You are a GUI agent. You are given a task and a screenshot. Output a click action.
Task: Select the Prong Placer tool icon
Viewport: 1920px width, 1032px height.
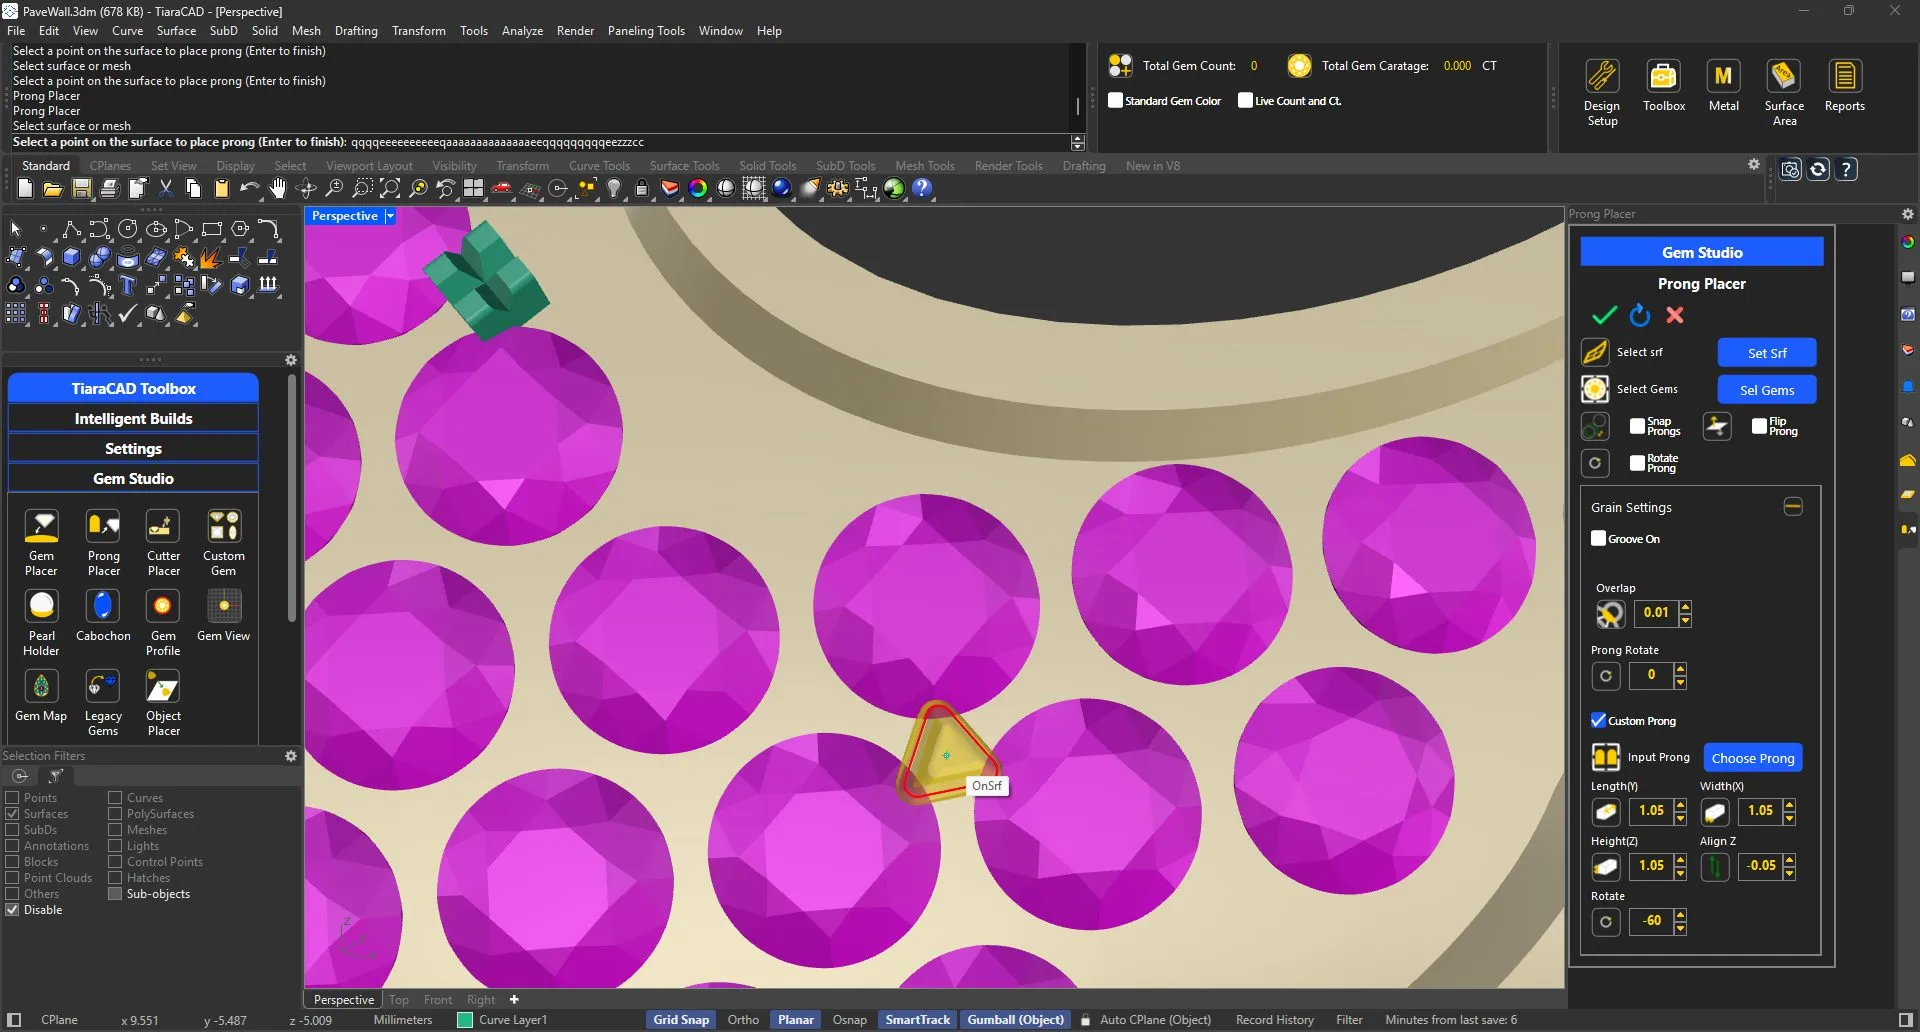(103, 527)
